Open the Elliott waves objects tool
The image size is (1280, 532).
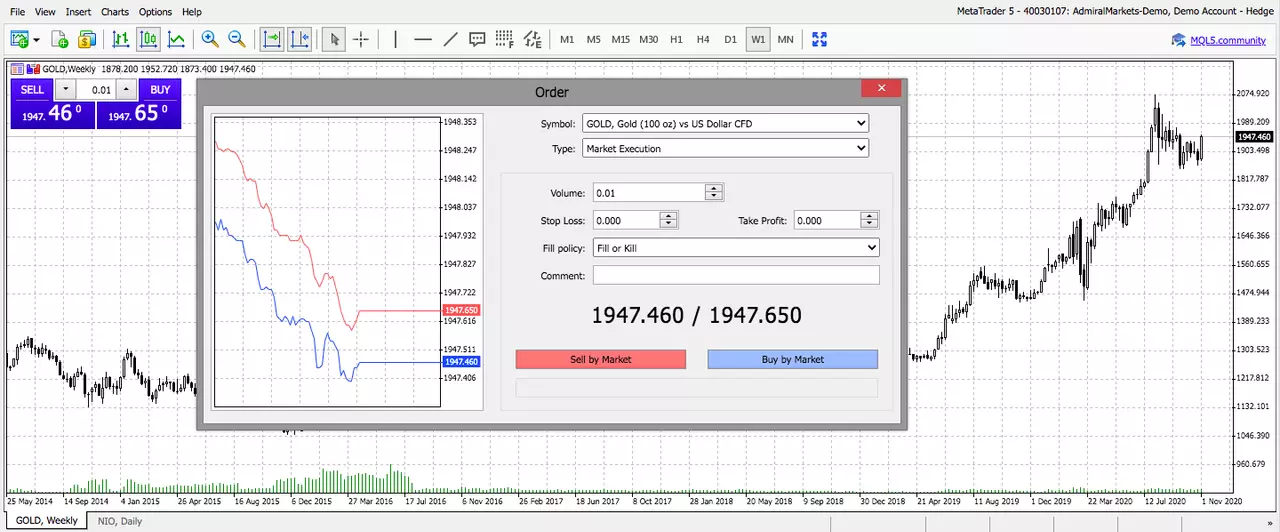pos(532,40)
